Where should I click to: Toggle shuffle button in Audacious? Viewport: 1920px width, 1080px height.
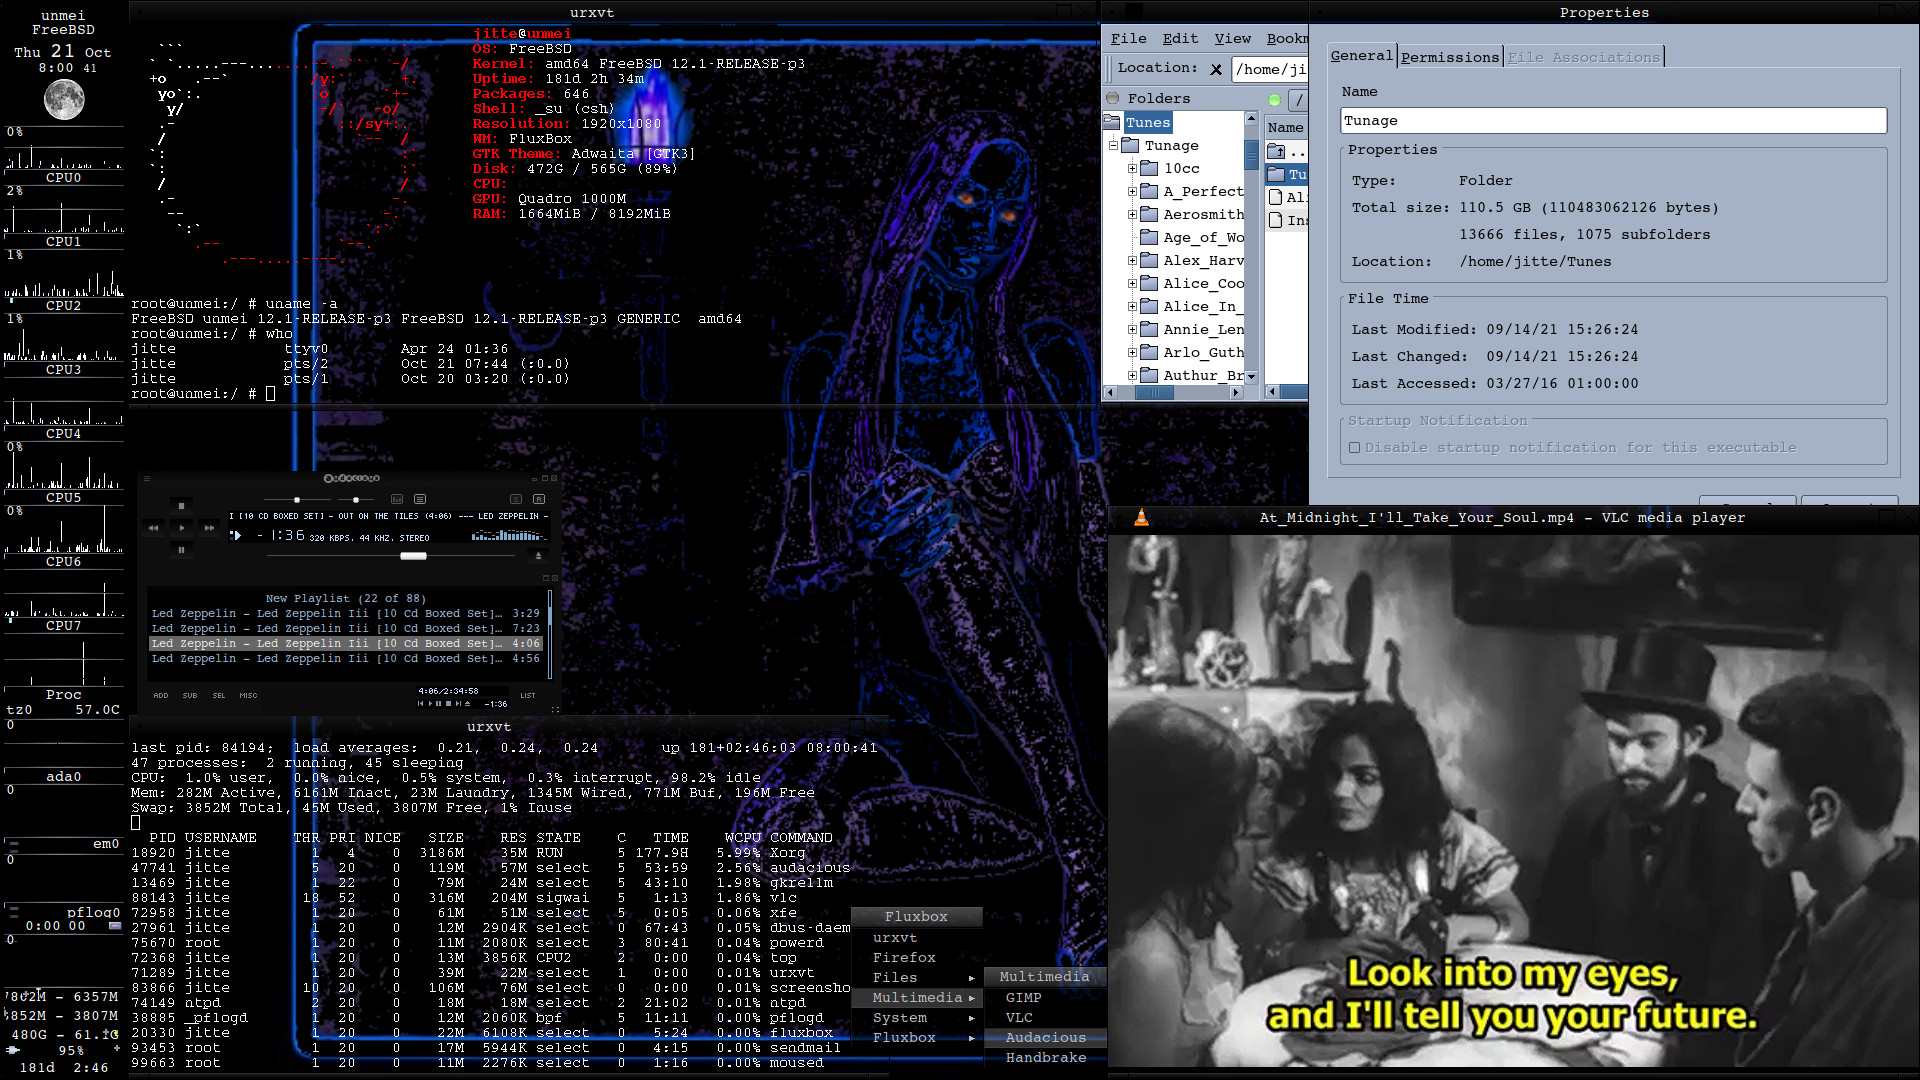point(516,499)
